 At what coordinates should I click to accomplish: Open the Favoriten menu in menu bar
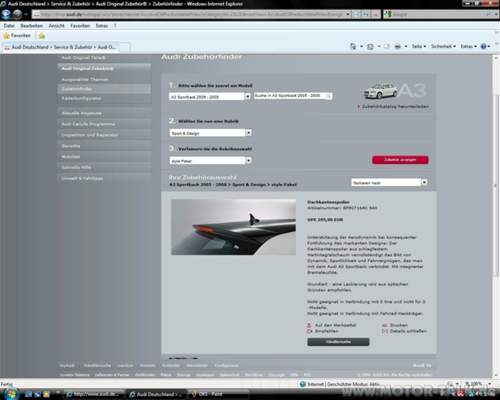point(80,26)
